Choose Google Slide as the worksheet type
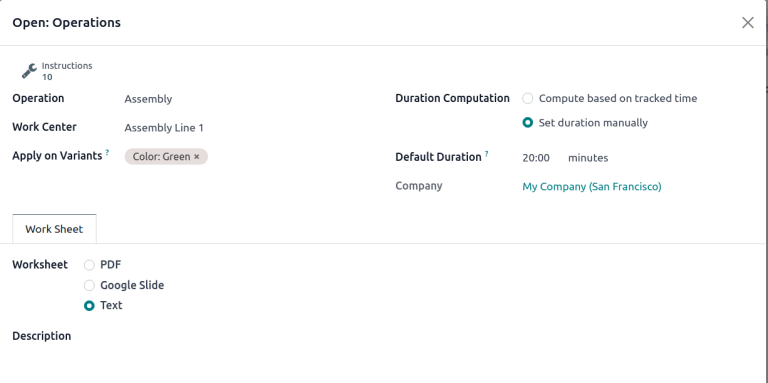Image resolution: width=768 pixels, height=383 pixels. tap(89, 285)
